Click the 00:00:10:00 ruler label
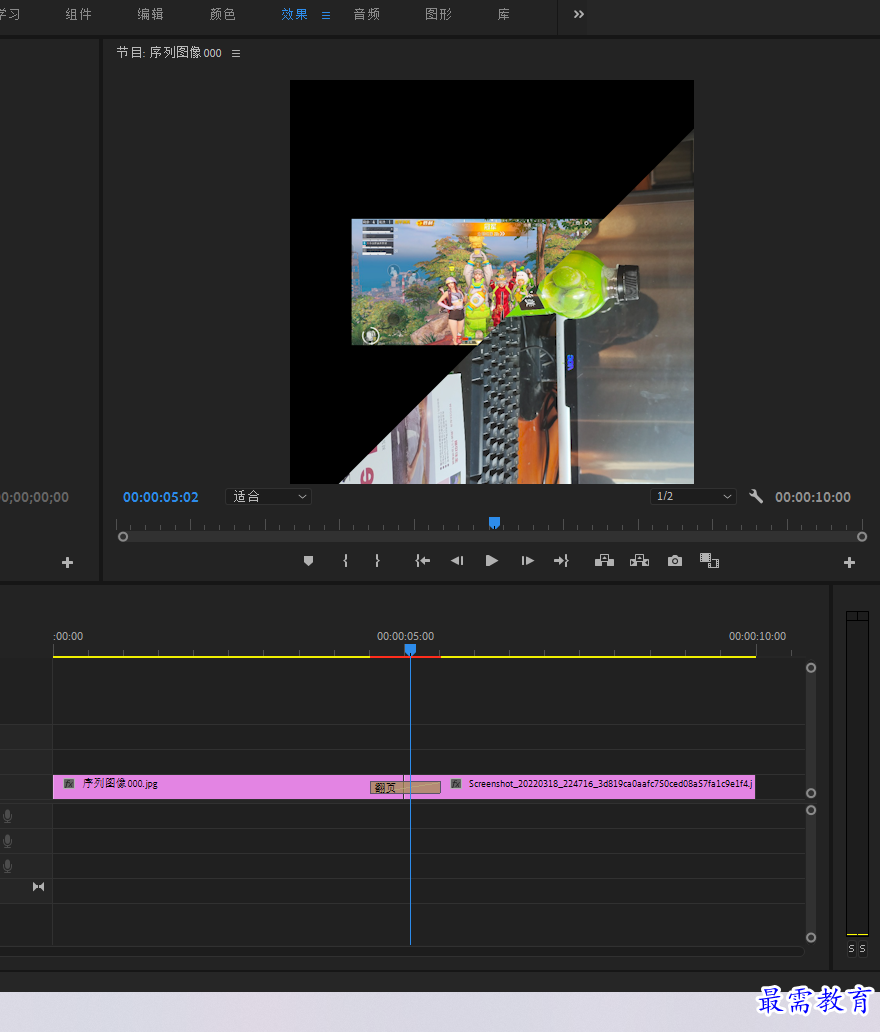The height and width of the screenshot is (1032, 880). coord(757,636)
